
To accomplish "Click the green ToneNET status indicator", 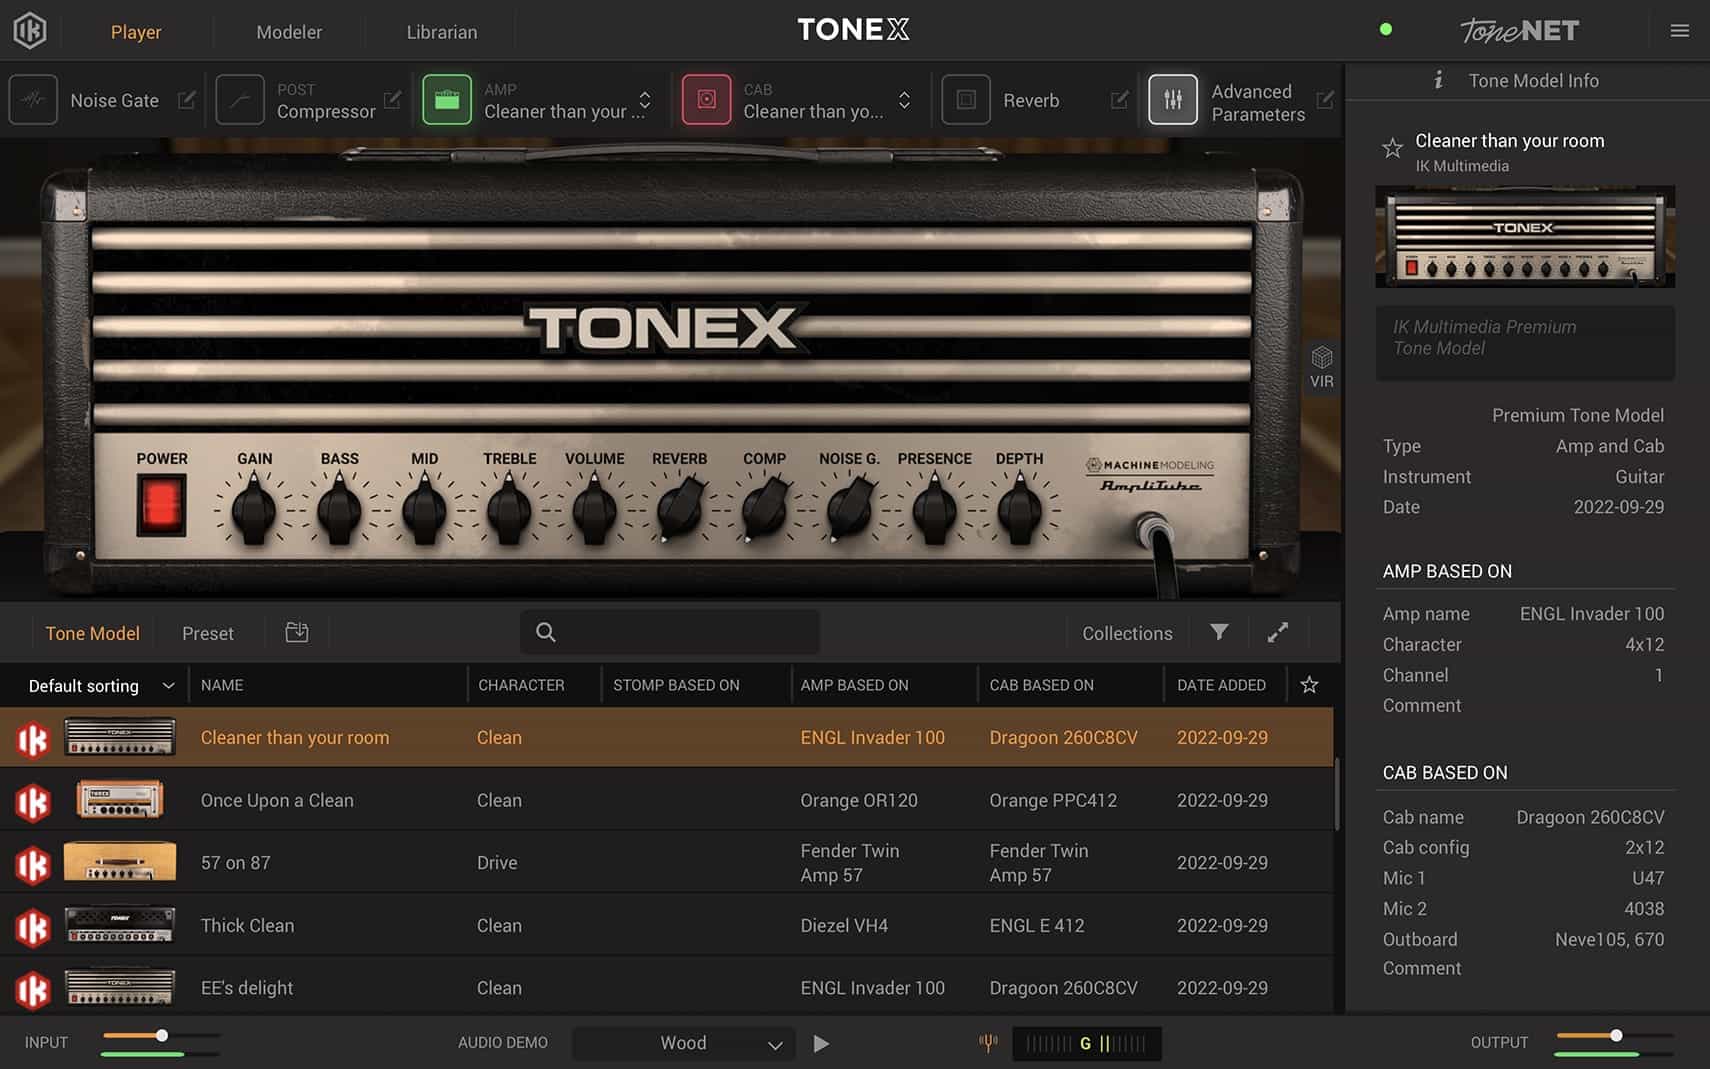I will [x=1386, y=29].
